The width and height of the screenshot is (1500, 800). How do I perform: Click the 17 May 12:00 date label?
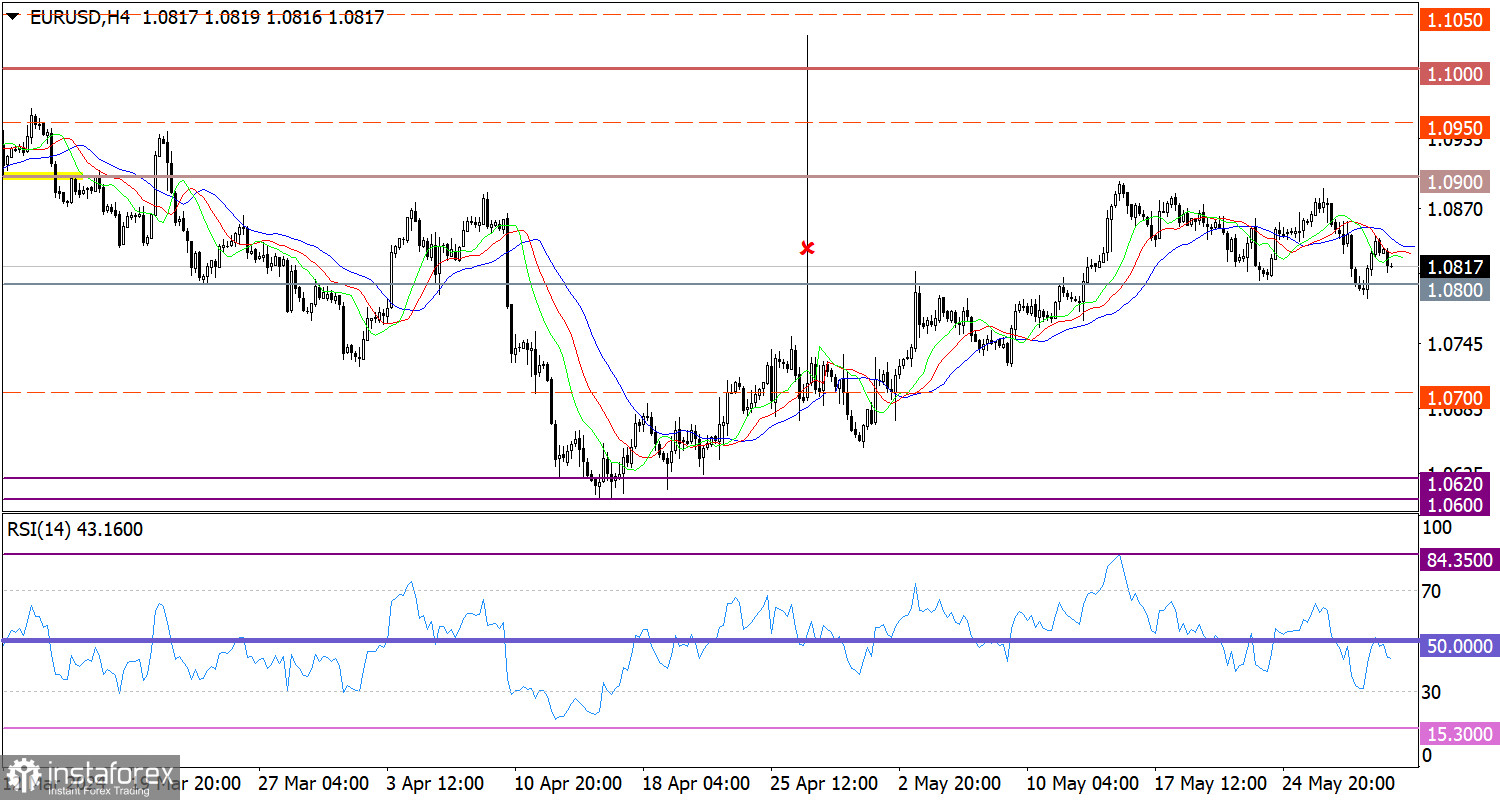[x=1209, y=783]
